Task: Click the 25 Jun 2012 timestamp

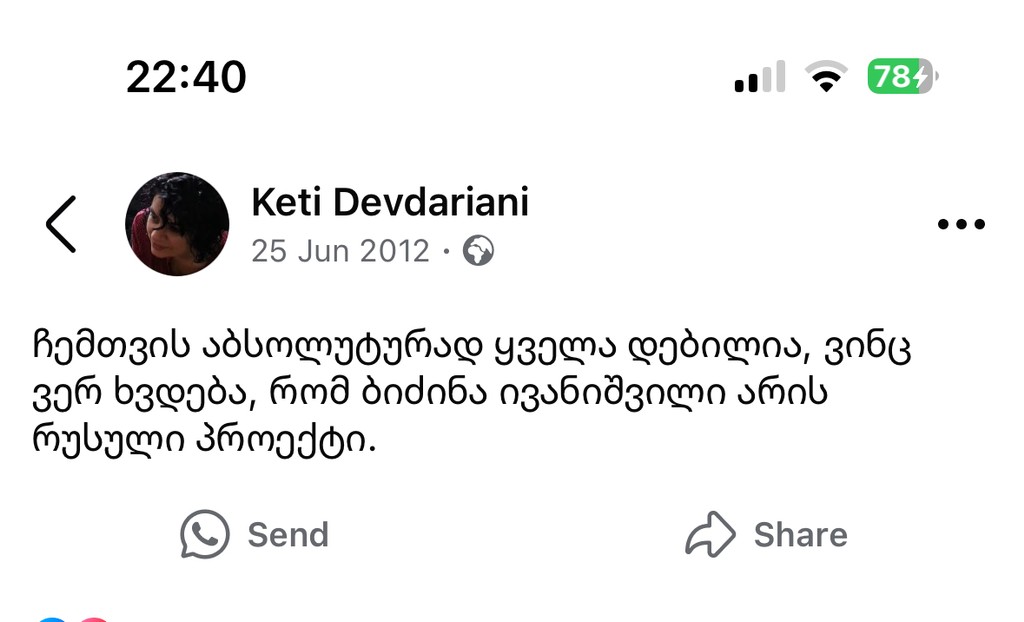Action: pyautogui.click(x=340, y=250)
